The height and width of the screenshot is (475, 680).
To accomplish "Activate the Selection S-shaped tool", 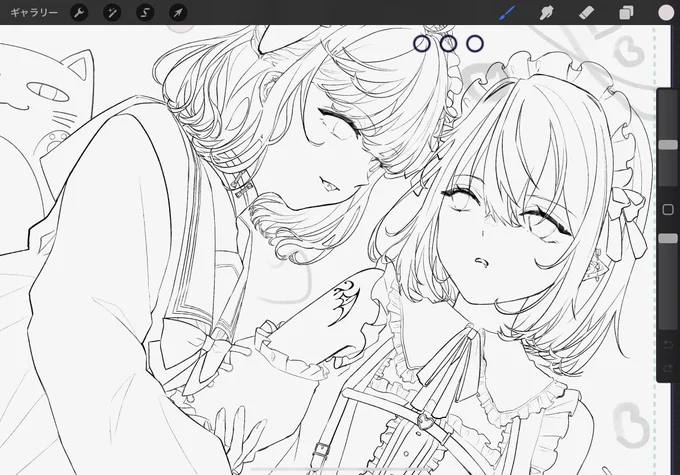I will click(145, 13).
